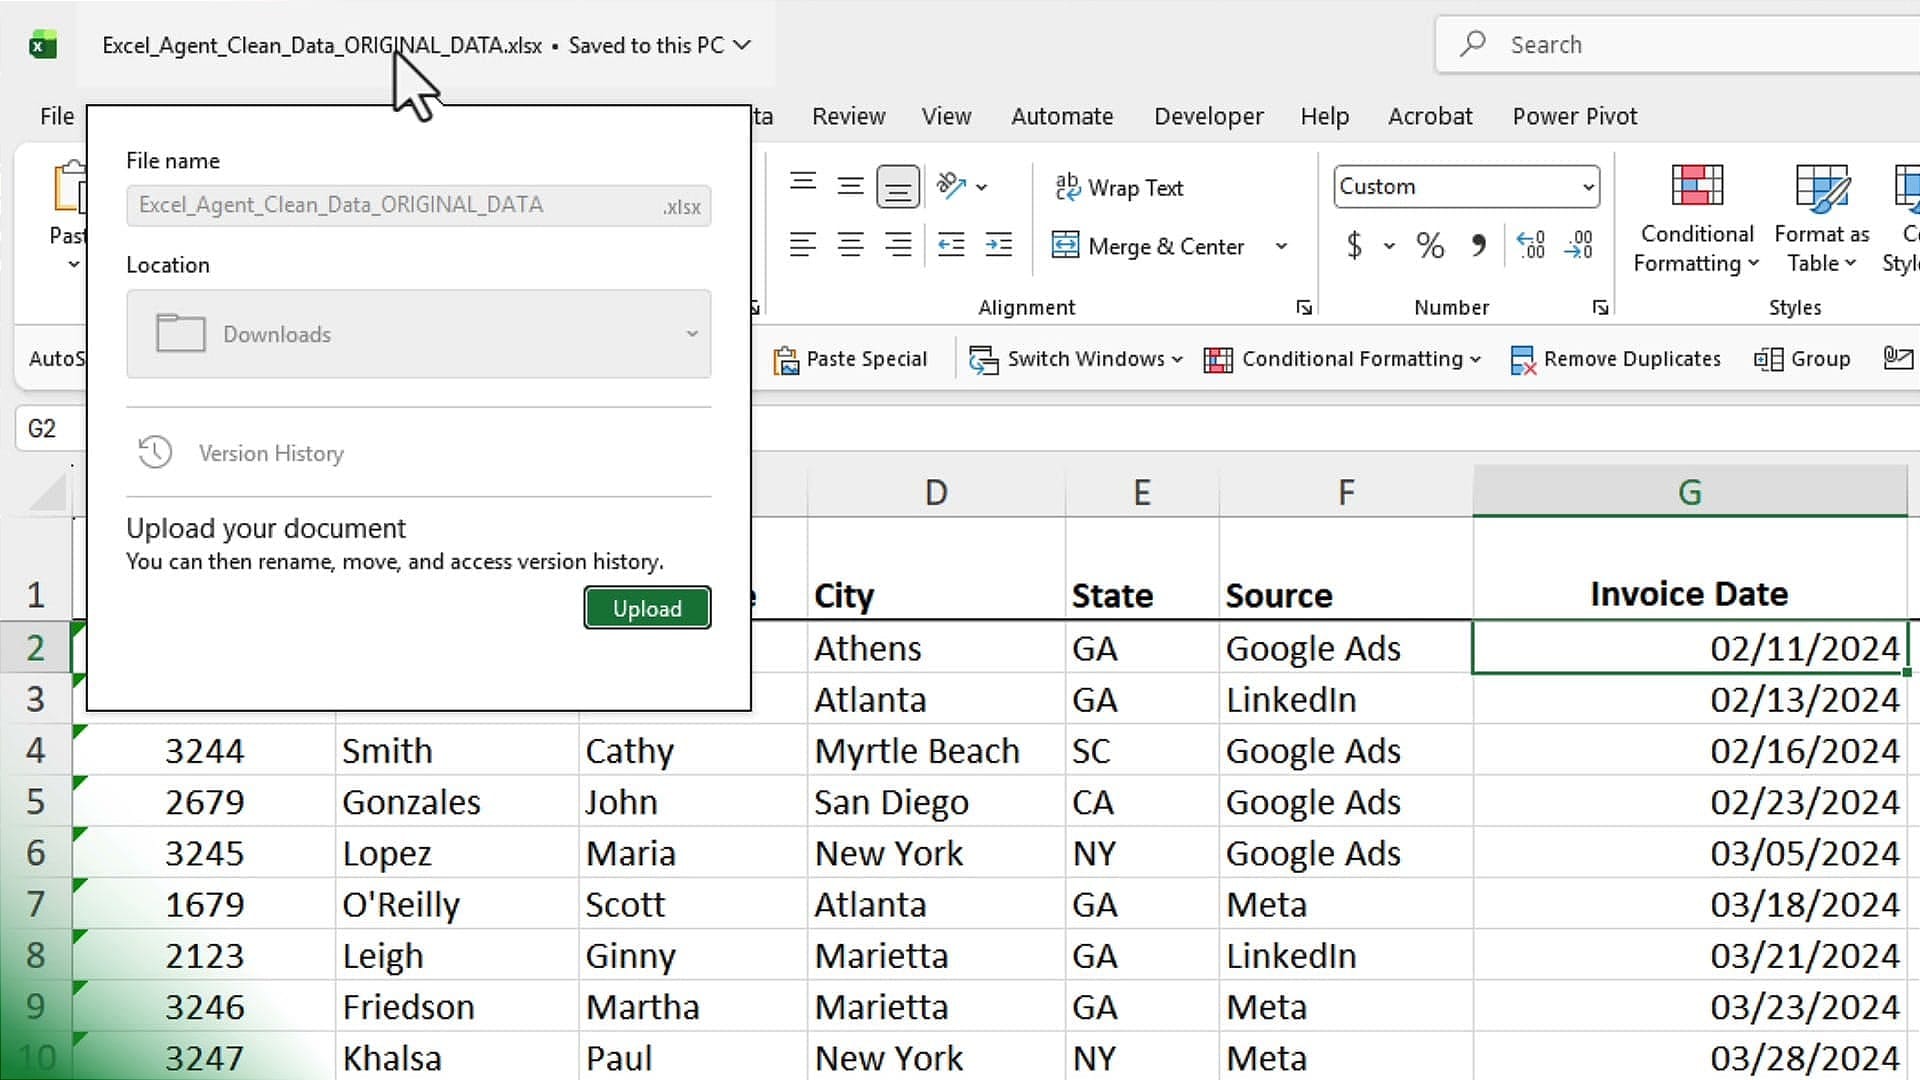The width and height of the screenshot is (1920, 1080).
Task: Open Paste Special
Action: pyautogui.click(x=851, y=359)
